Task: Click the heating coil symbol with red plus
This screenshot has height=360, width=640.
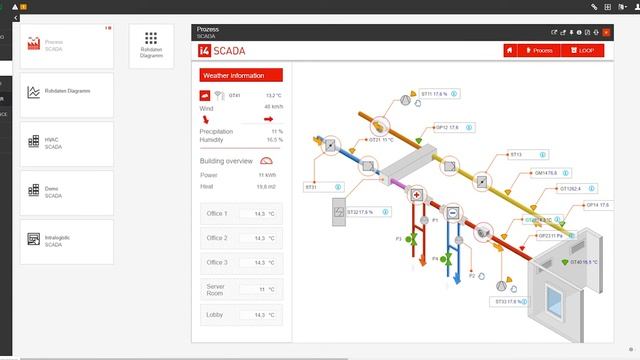Action: 416,195
